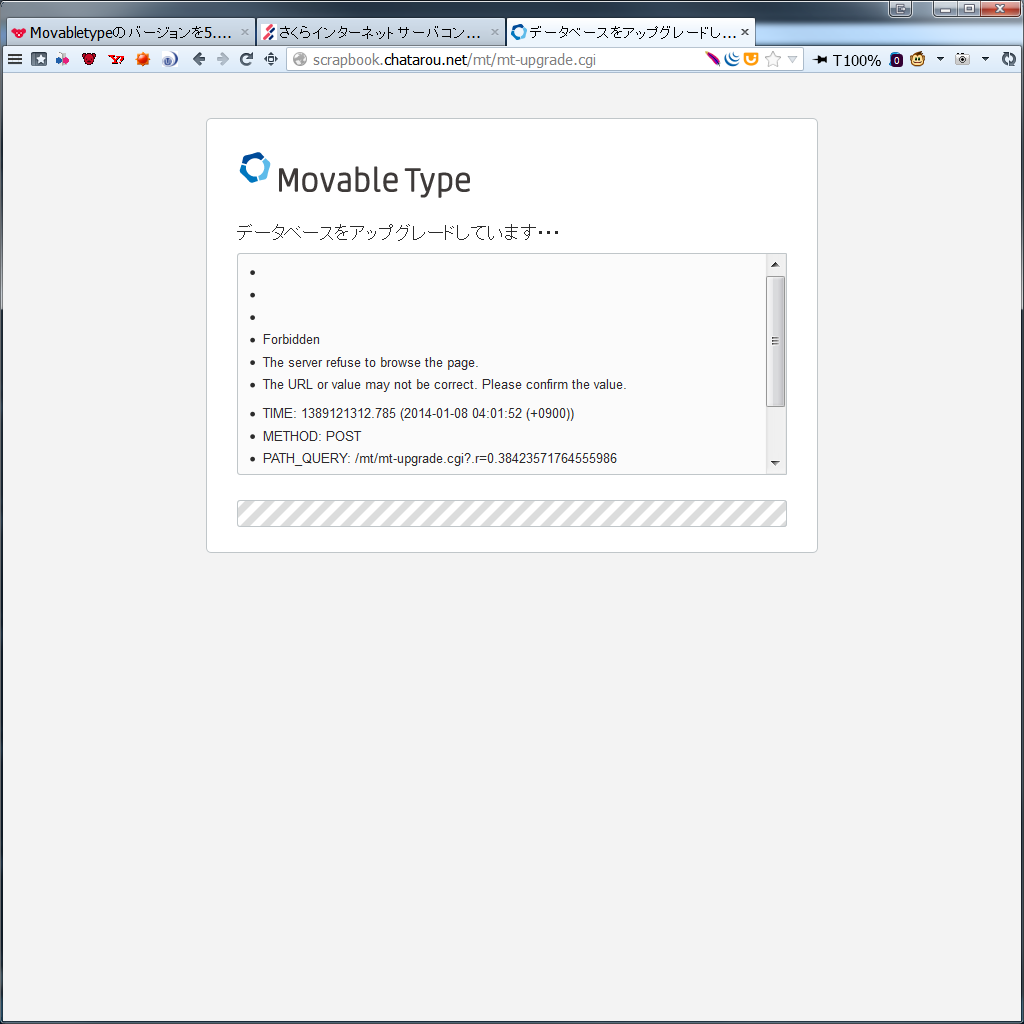1024x1024 pixels.
Task: Click the jQuery swirl icon in address bar
Action: [732, 59]
